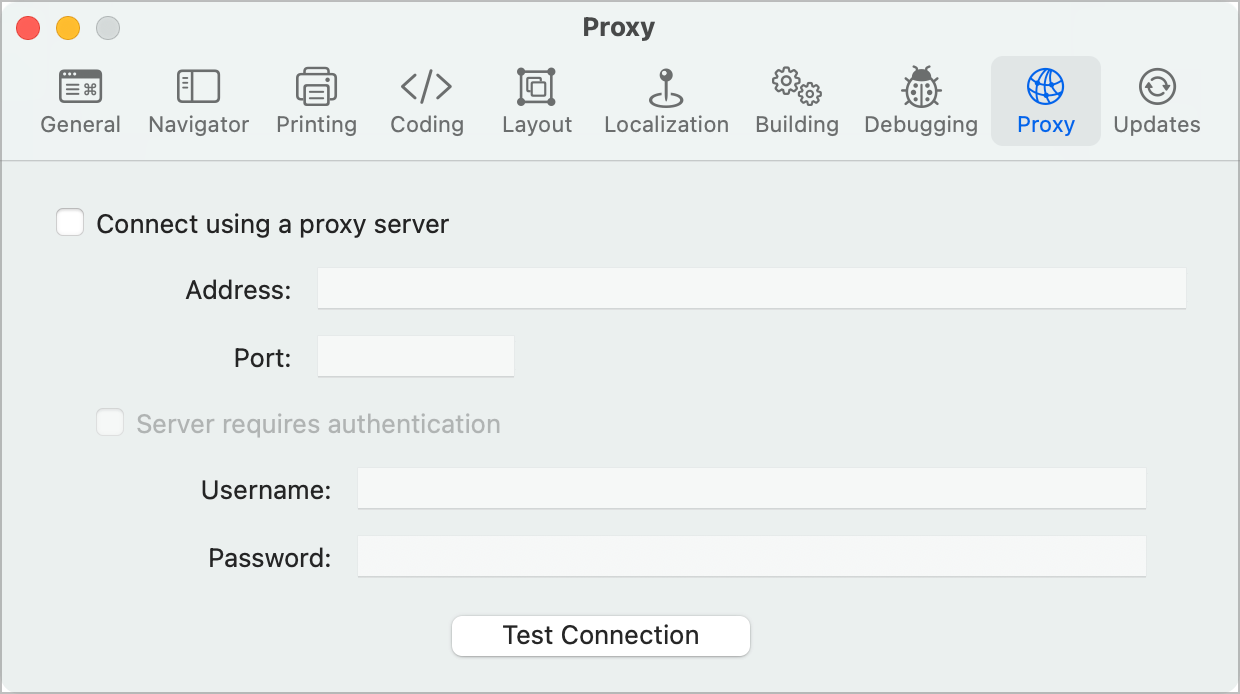Click the grayed-out zoom window button
Viewport: 1240px width, 694px height.
108,29
